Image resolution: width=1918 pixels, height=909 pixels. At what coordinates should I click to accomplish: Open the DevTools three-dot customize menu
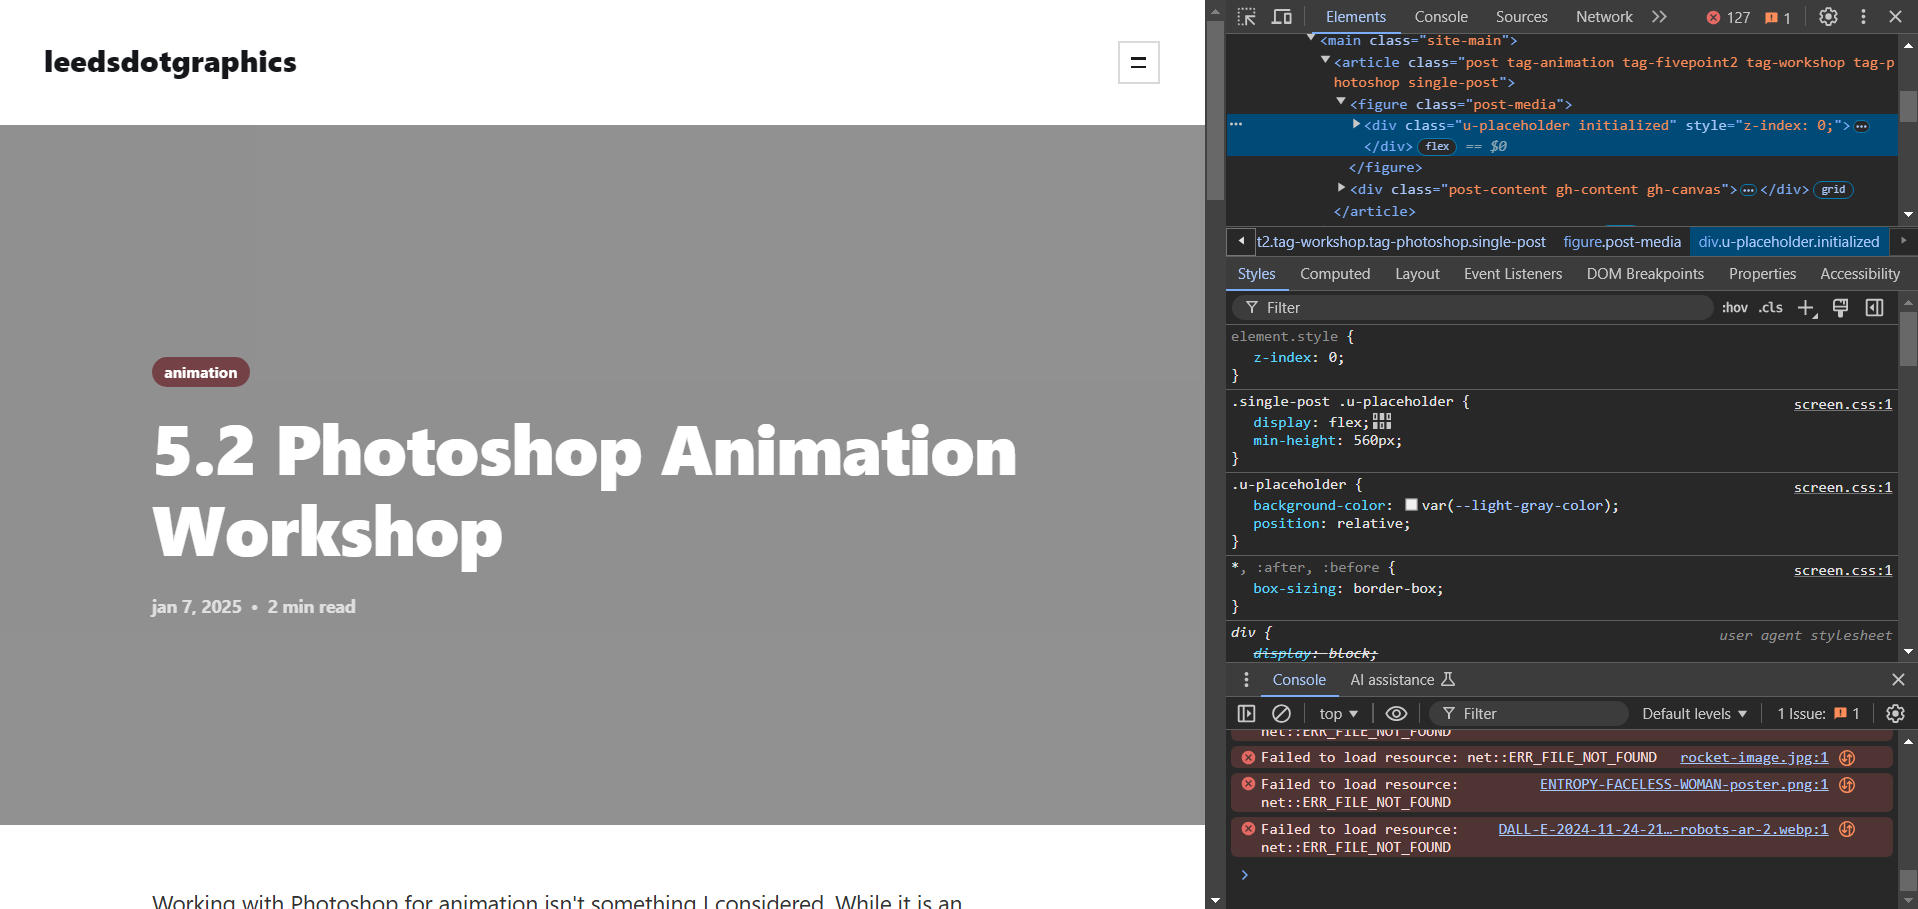1863,17
